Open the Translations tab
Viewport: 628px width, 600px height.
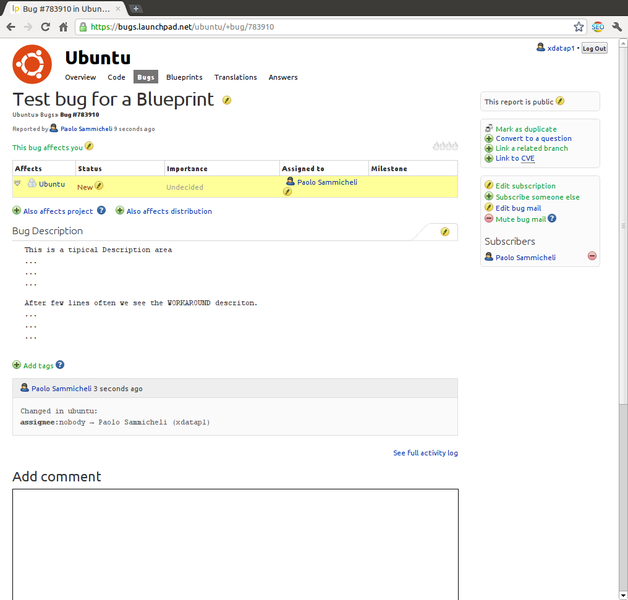point(235,77)
